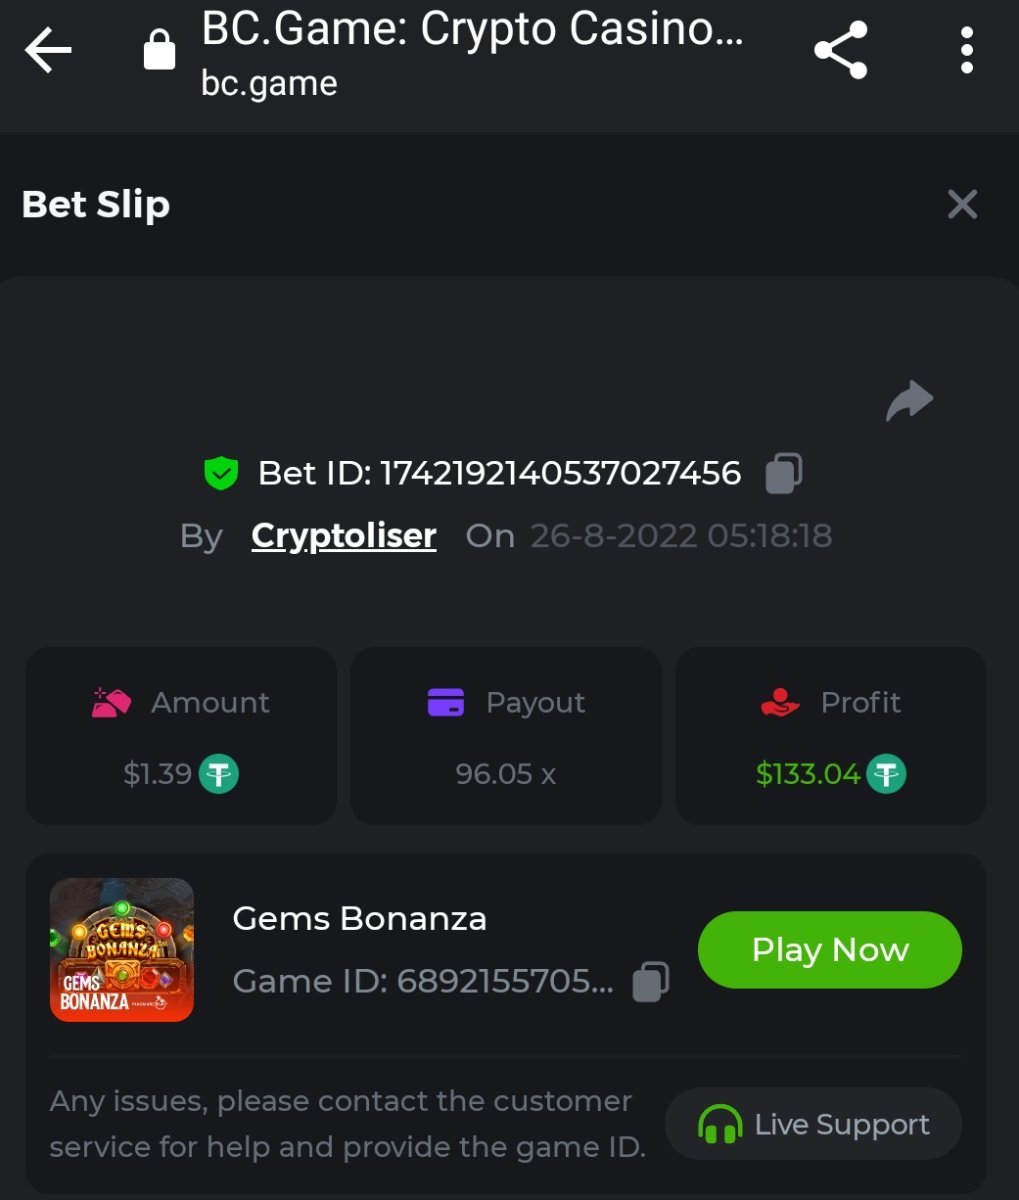1019x1200 pixels.
Task: Tap the page title in address bar
Action: [472, 30]
